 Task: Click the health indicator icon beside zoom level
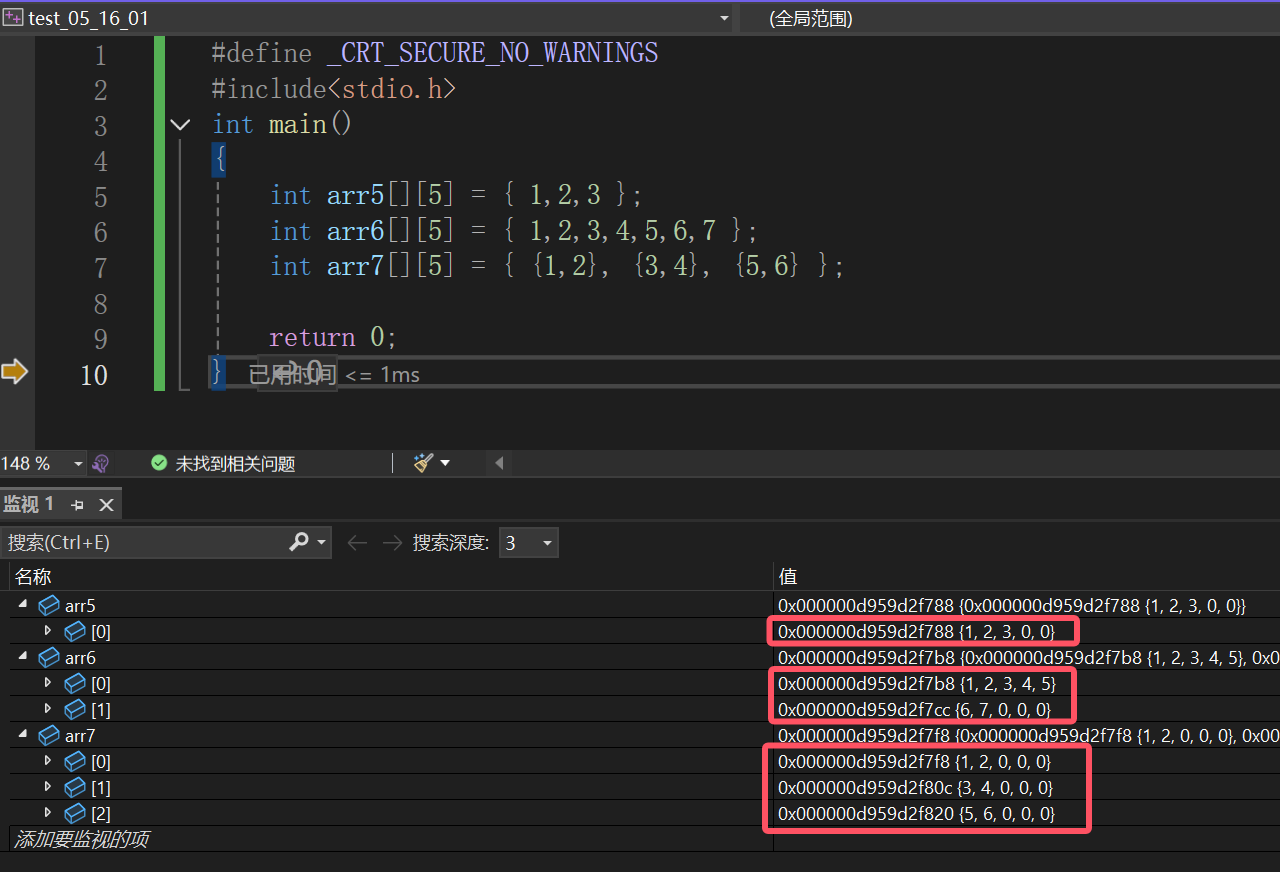click(x=99, y=463)
